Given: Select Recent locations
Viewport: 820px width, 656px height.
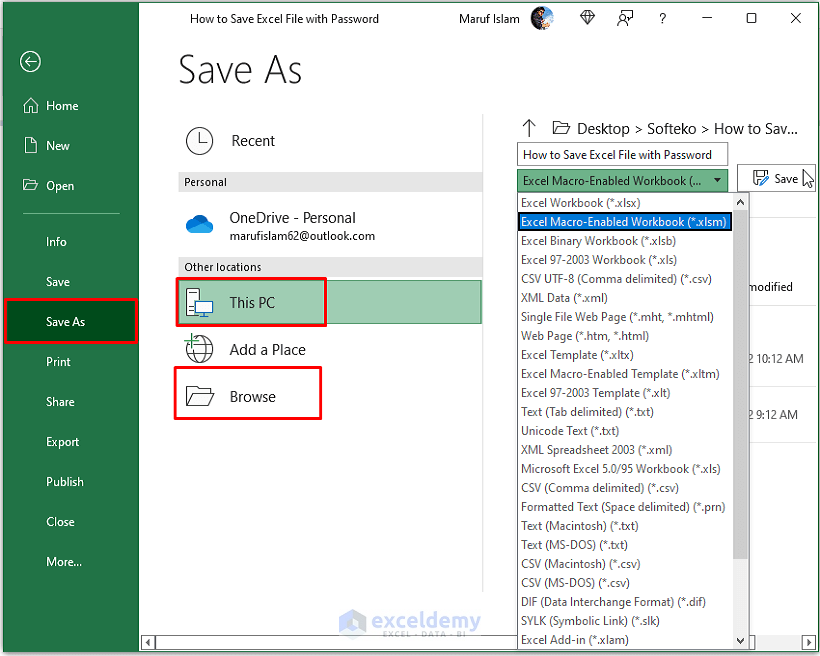Looking at the screenshot, I should [329, 141].
